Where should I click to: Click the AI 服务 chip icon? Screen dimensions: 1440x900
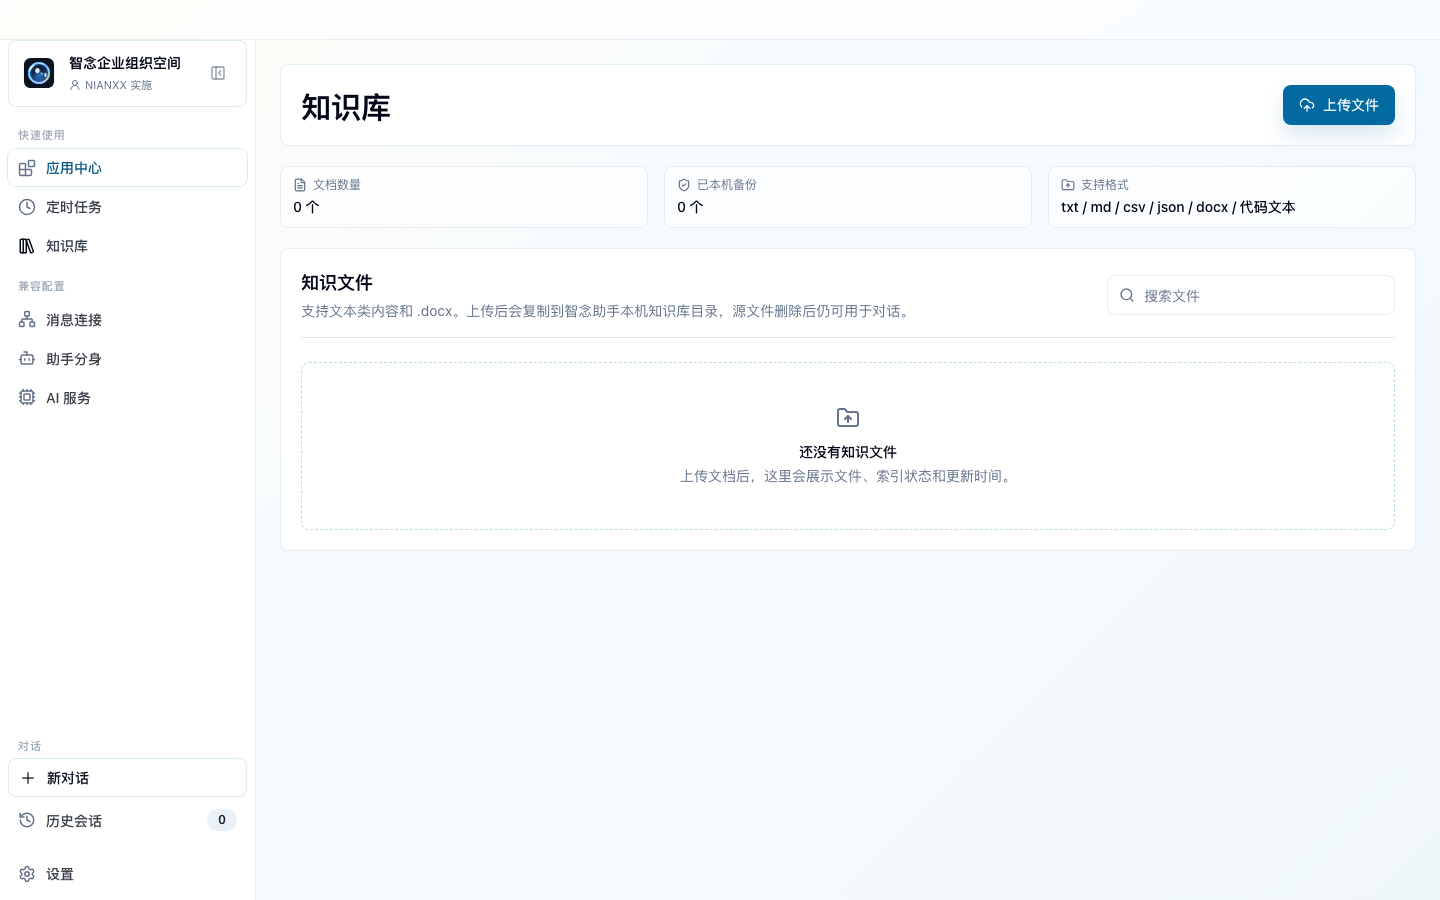(27, 398)
